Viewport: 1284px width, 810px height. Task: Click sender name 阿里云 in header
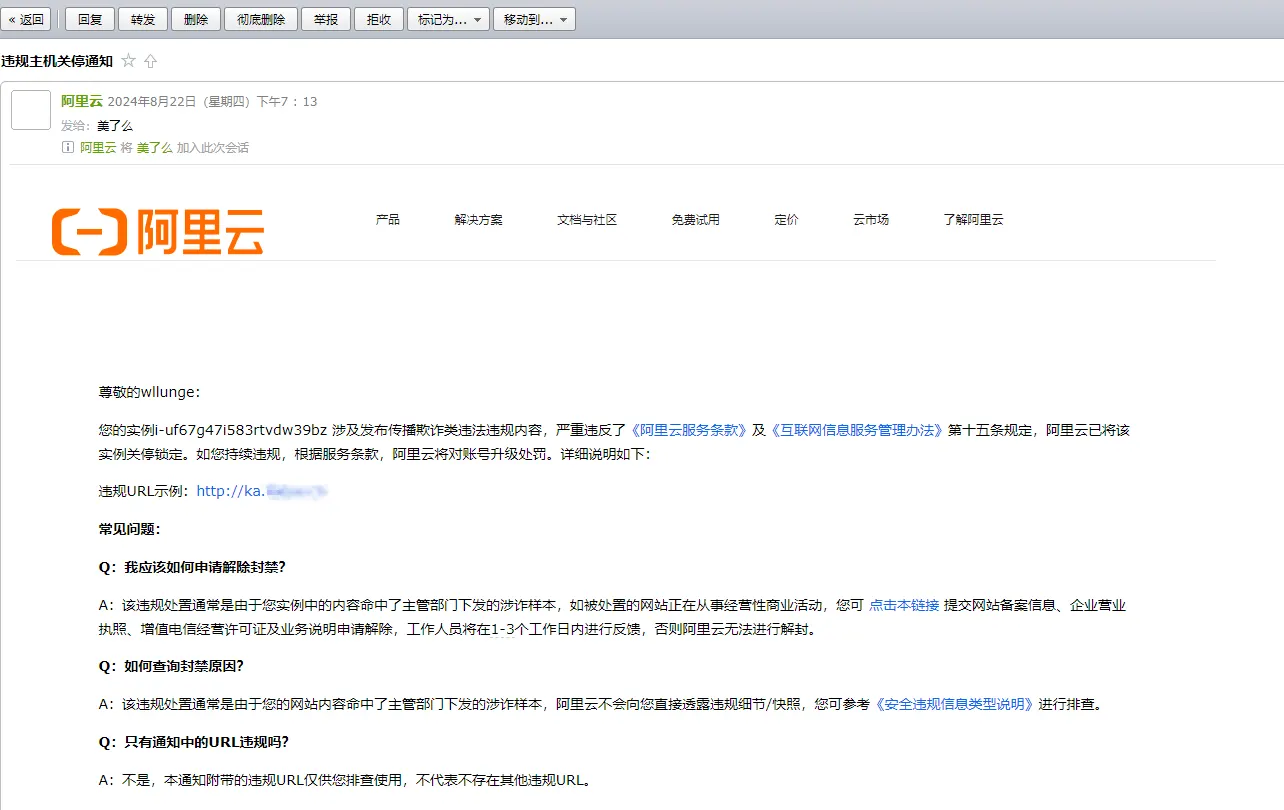[x=82, y=101]
